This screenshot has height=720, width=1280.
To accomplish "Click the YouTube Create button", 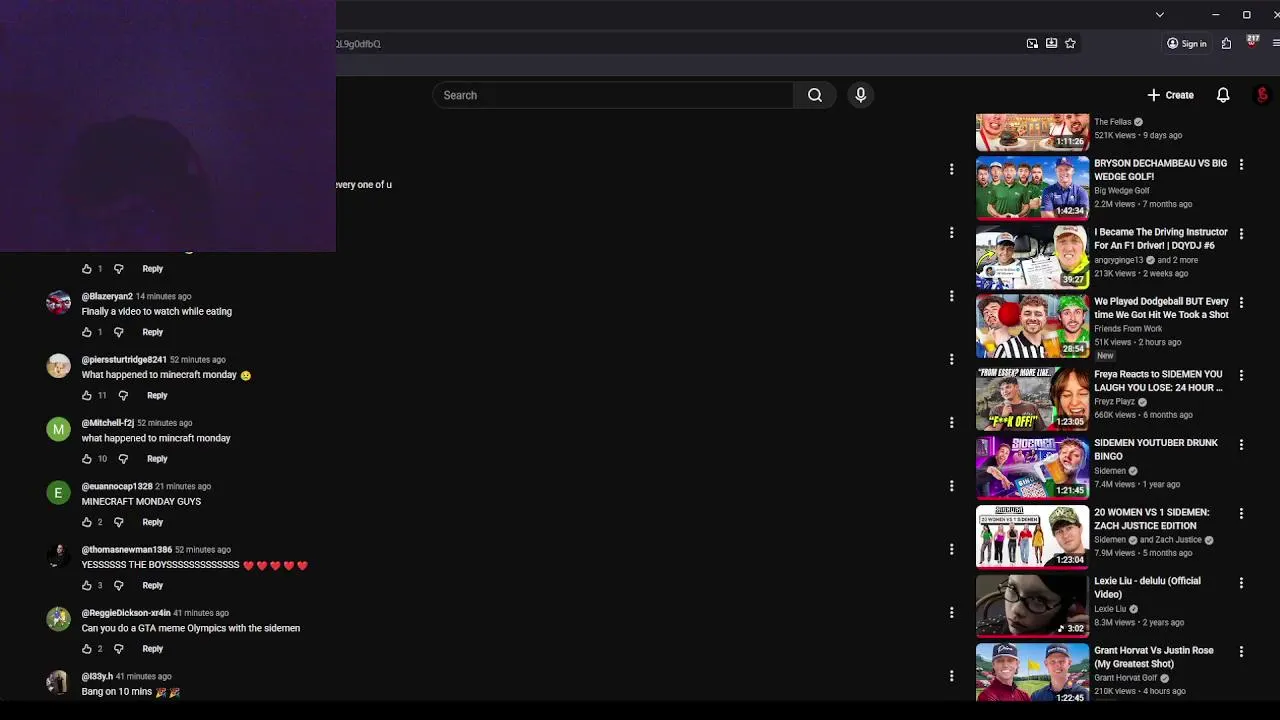I will coord(1170,95).
